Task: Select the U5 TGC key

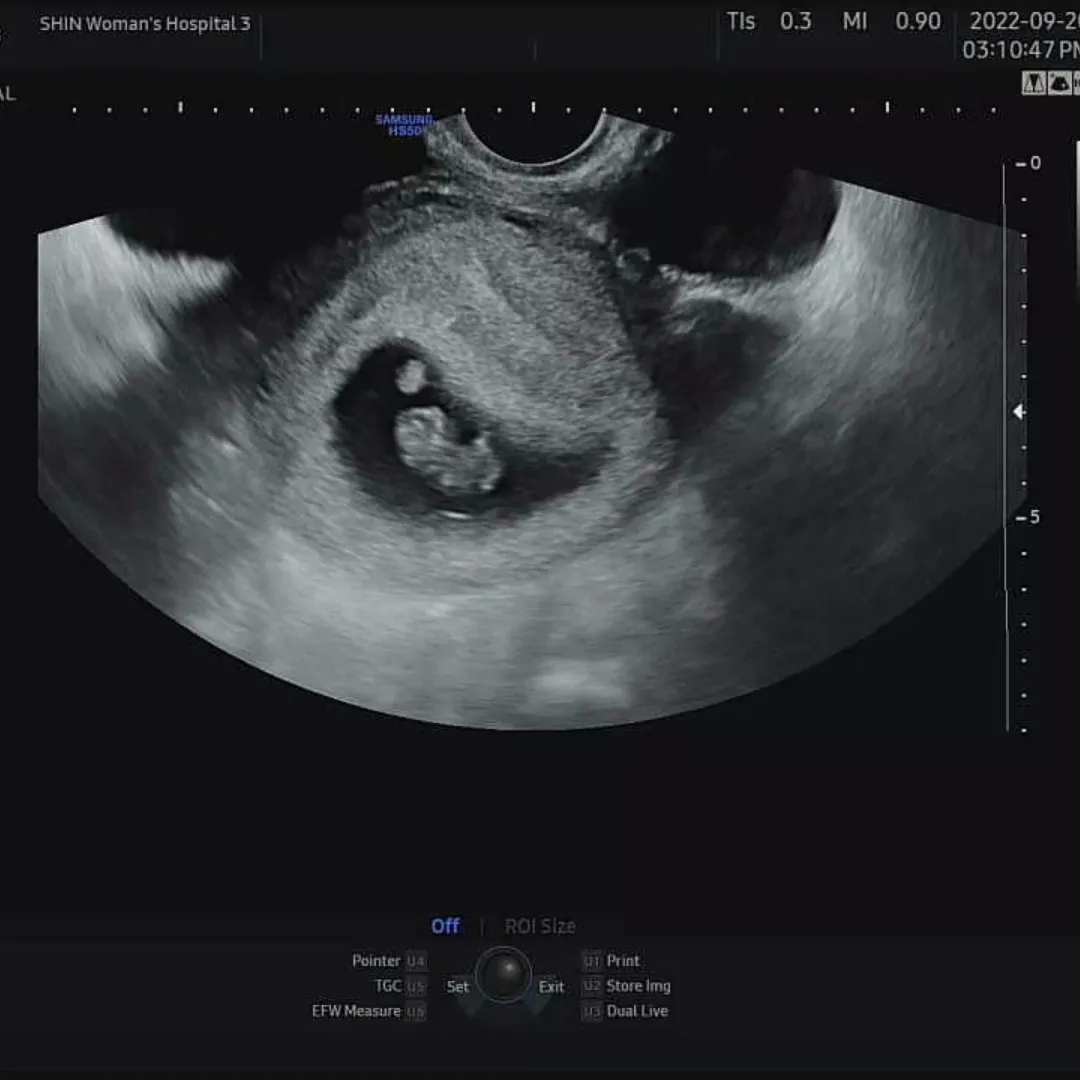Action: pos(415,986)
